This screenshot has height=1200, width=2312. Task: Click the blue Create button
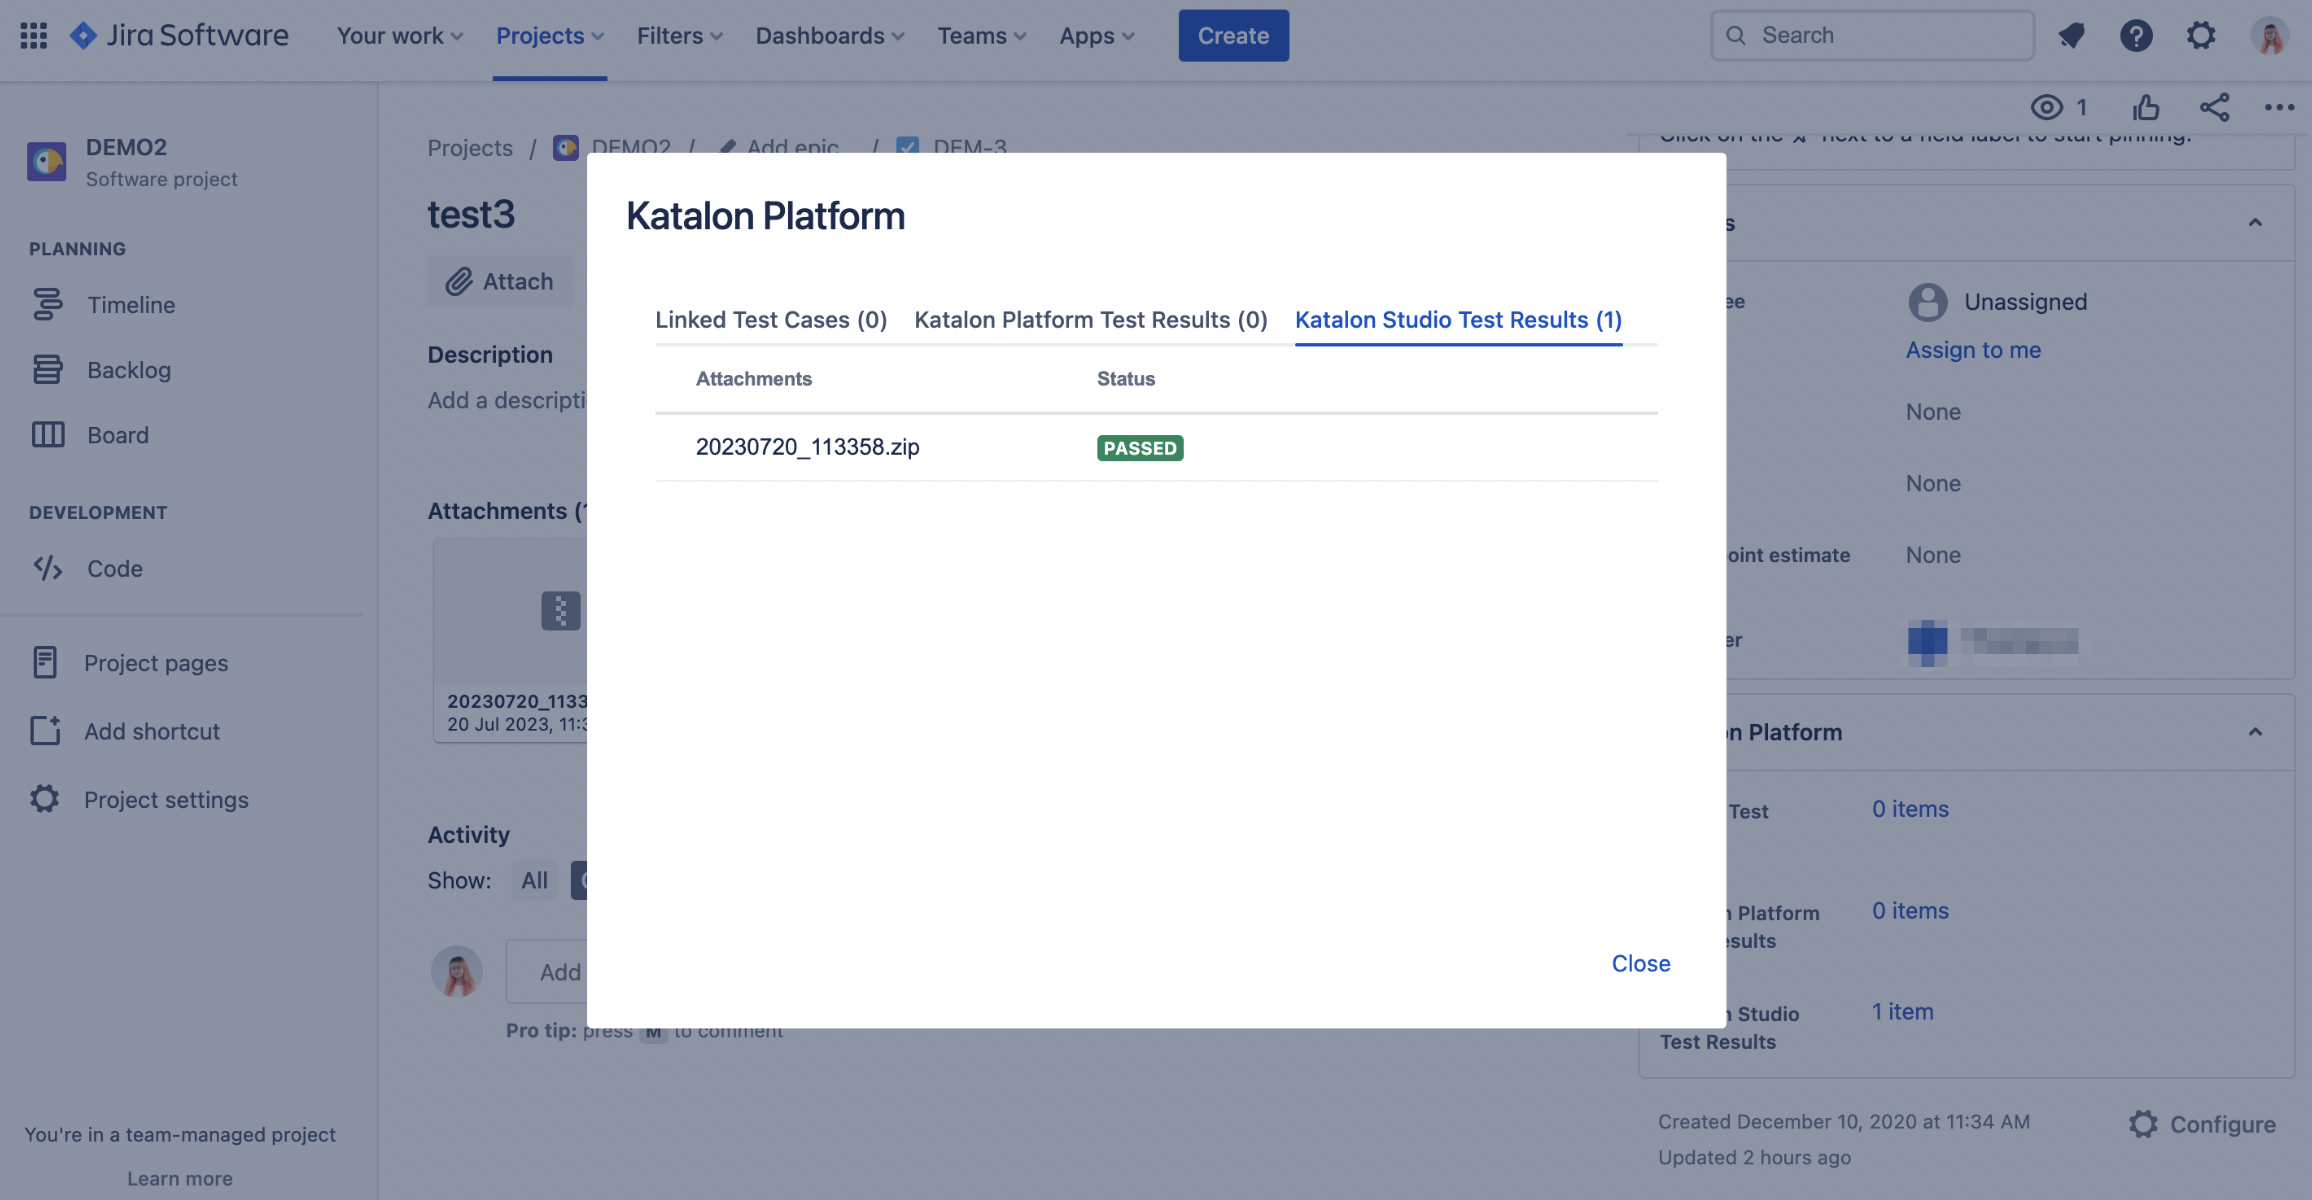click(x=1233, y=36)
